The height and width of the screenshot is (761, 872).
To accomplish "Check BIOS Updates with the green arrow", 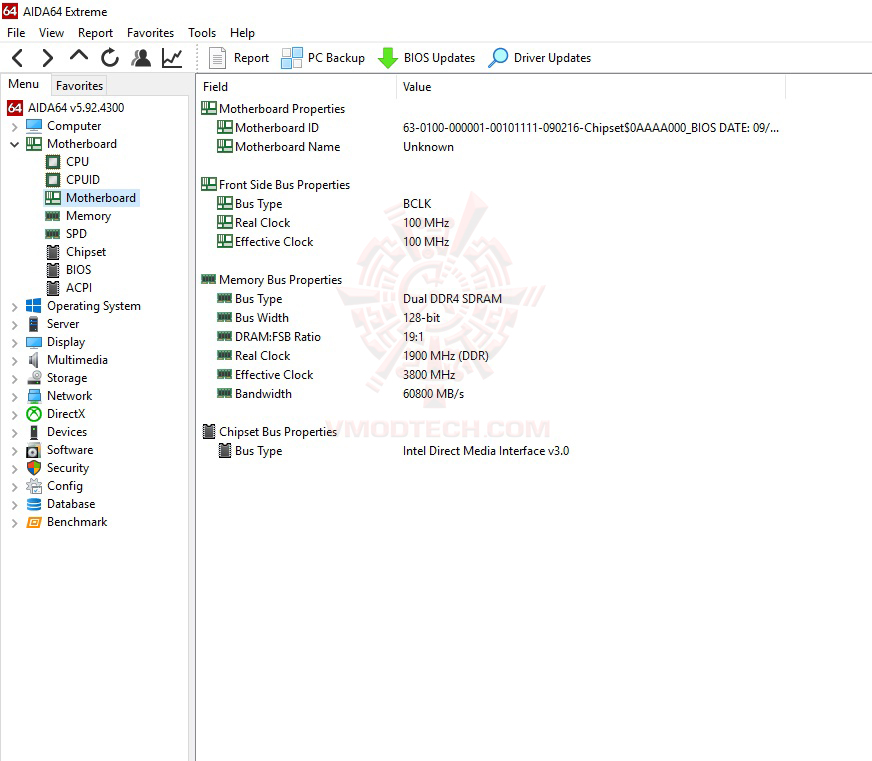I will click(x=427, y=58).
